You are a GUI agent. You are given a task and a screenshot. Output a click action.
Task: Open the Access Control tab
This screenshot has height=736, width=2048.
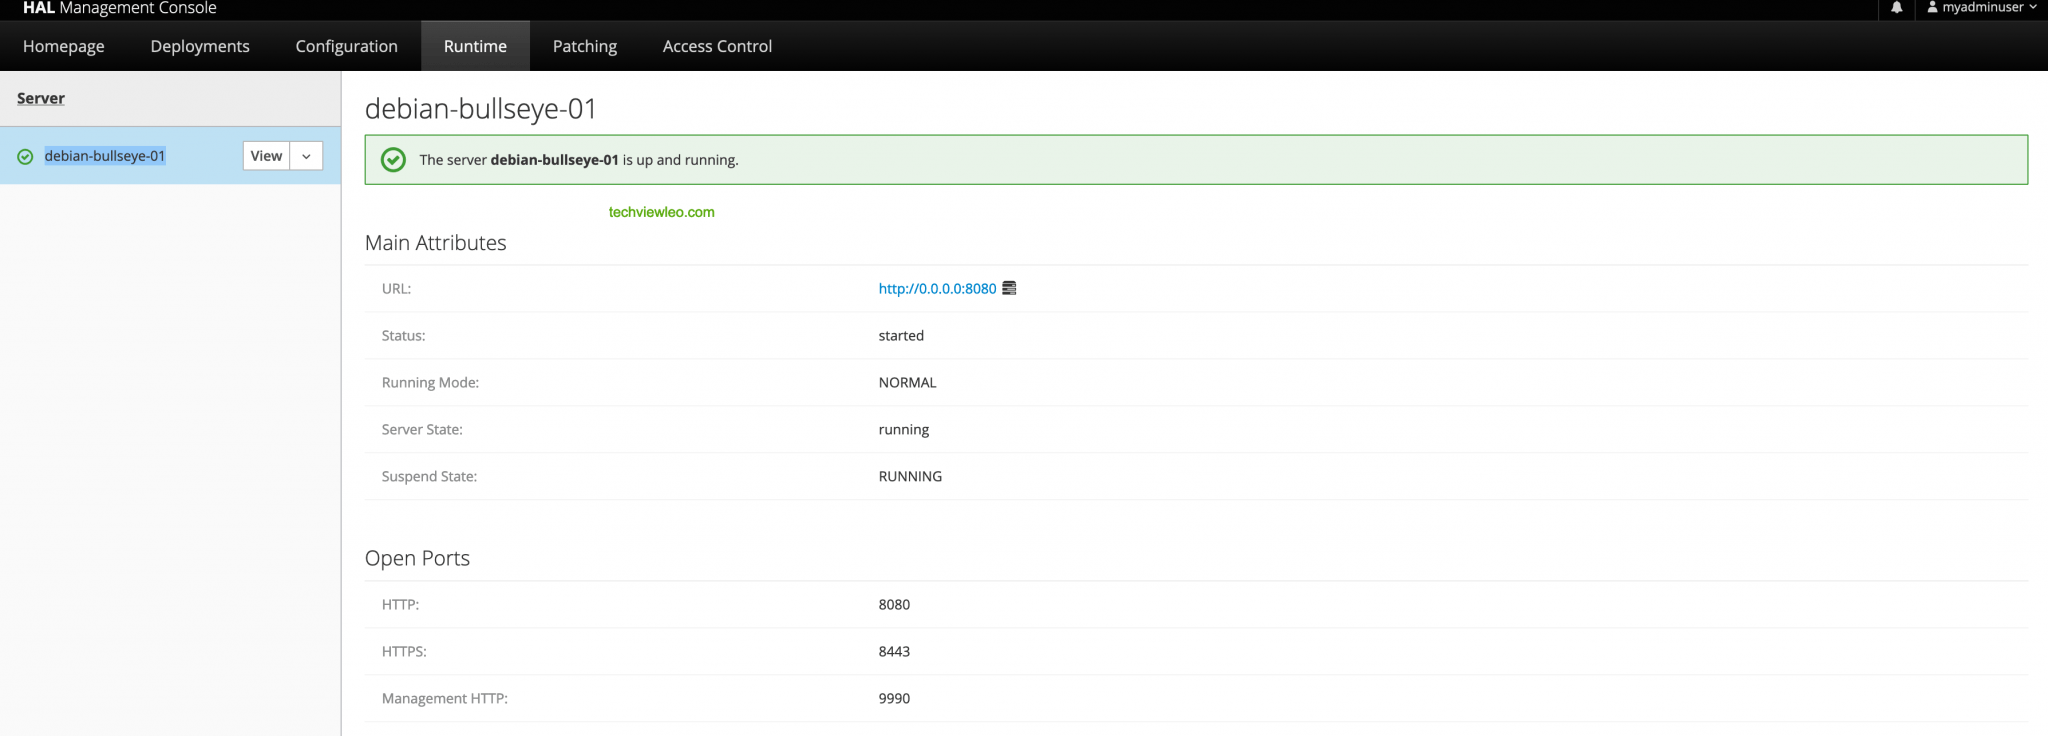(x=717, y=46)
